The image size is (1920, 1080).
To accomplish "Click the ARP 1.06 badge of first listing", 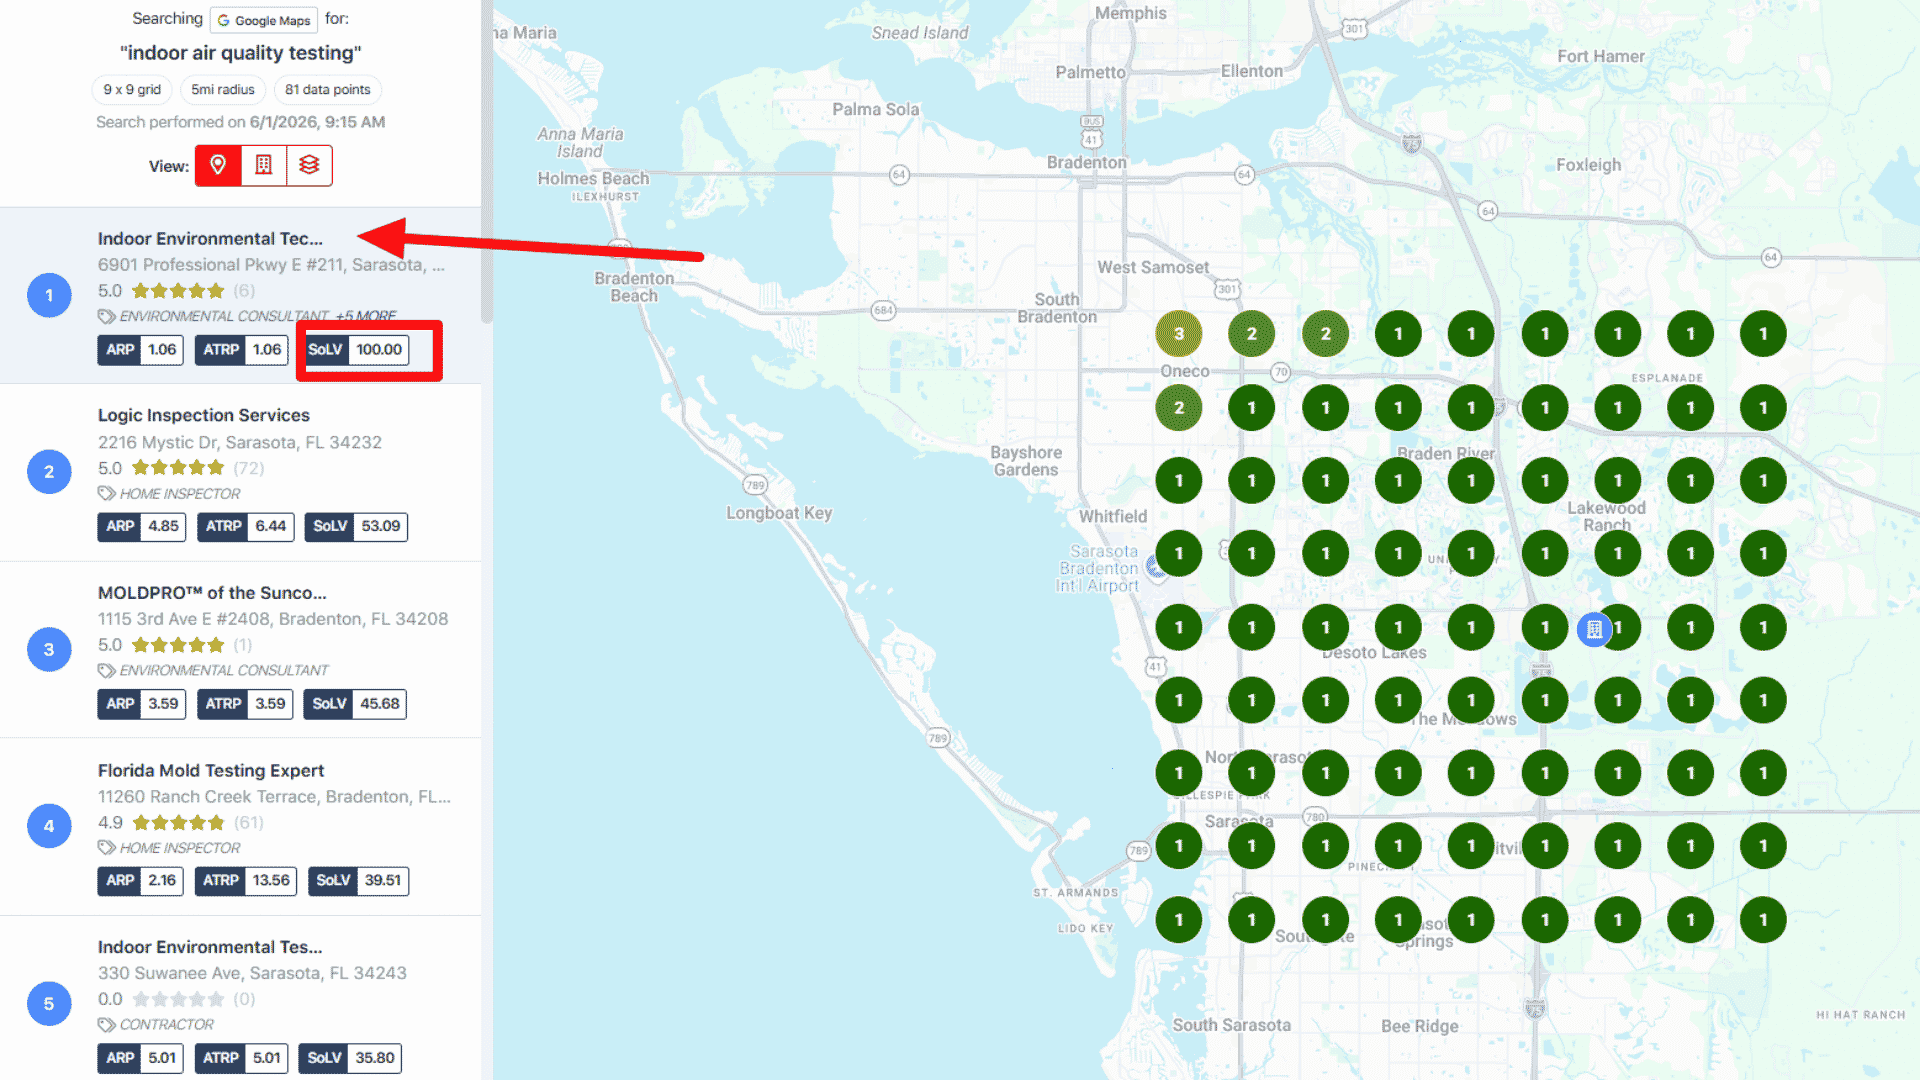I will [141, 349].
